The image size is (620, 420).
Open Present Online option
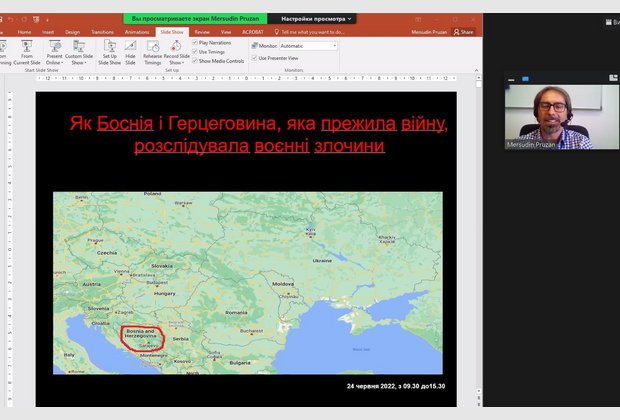click(54, 48)
